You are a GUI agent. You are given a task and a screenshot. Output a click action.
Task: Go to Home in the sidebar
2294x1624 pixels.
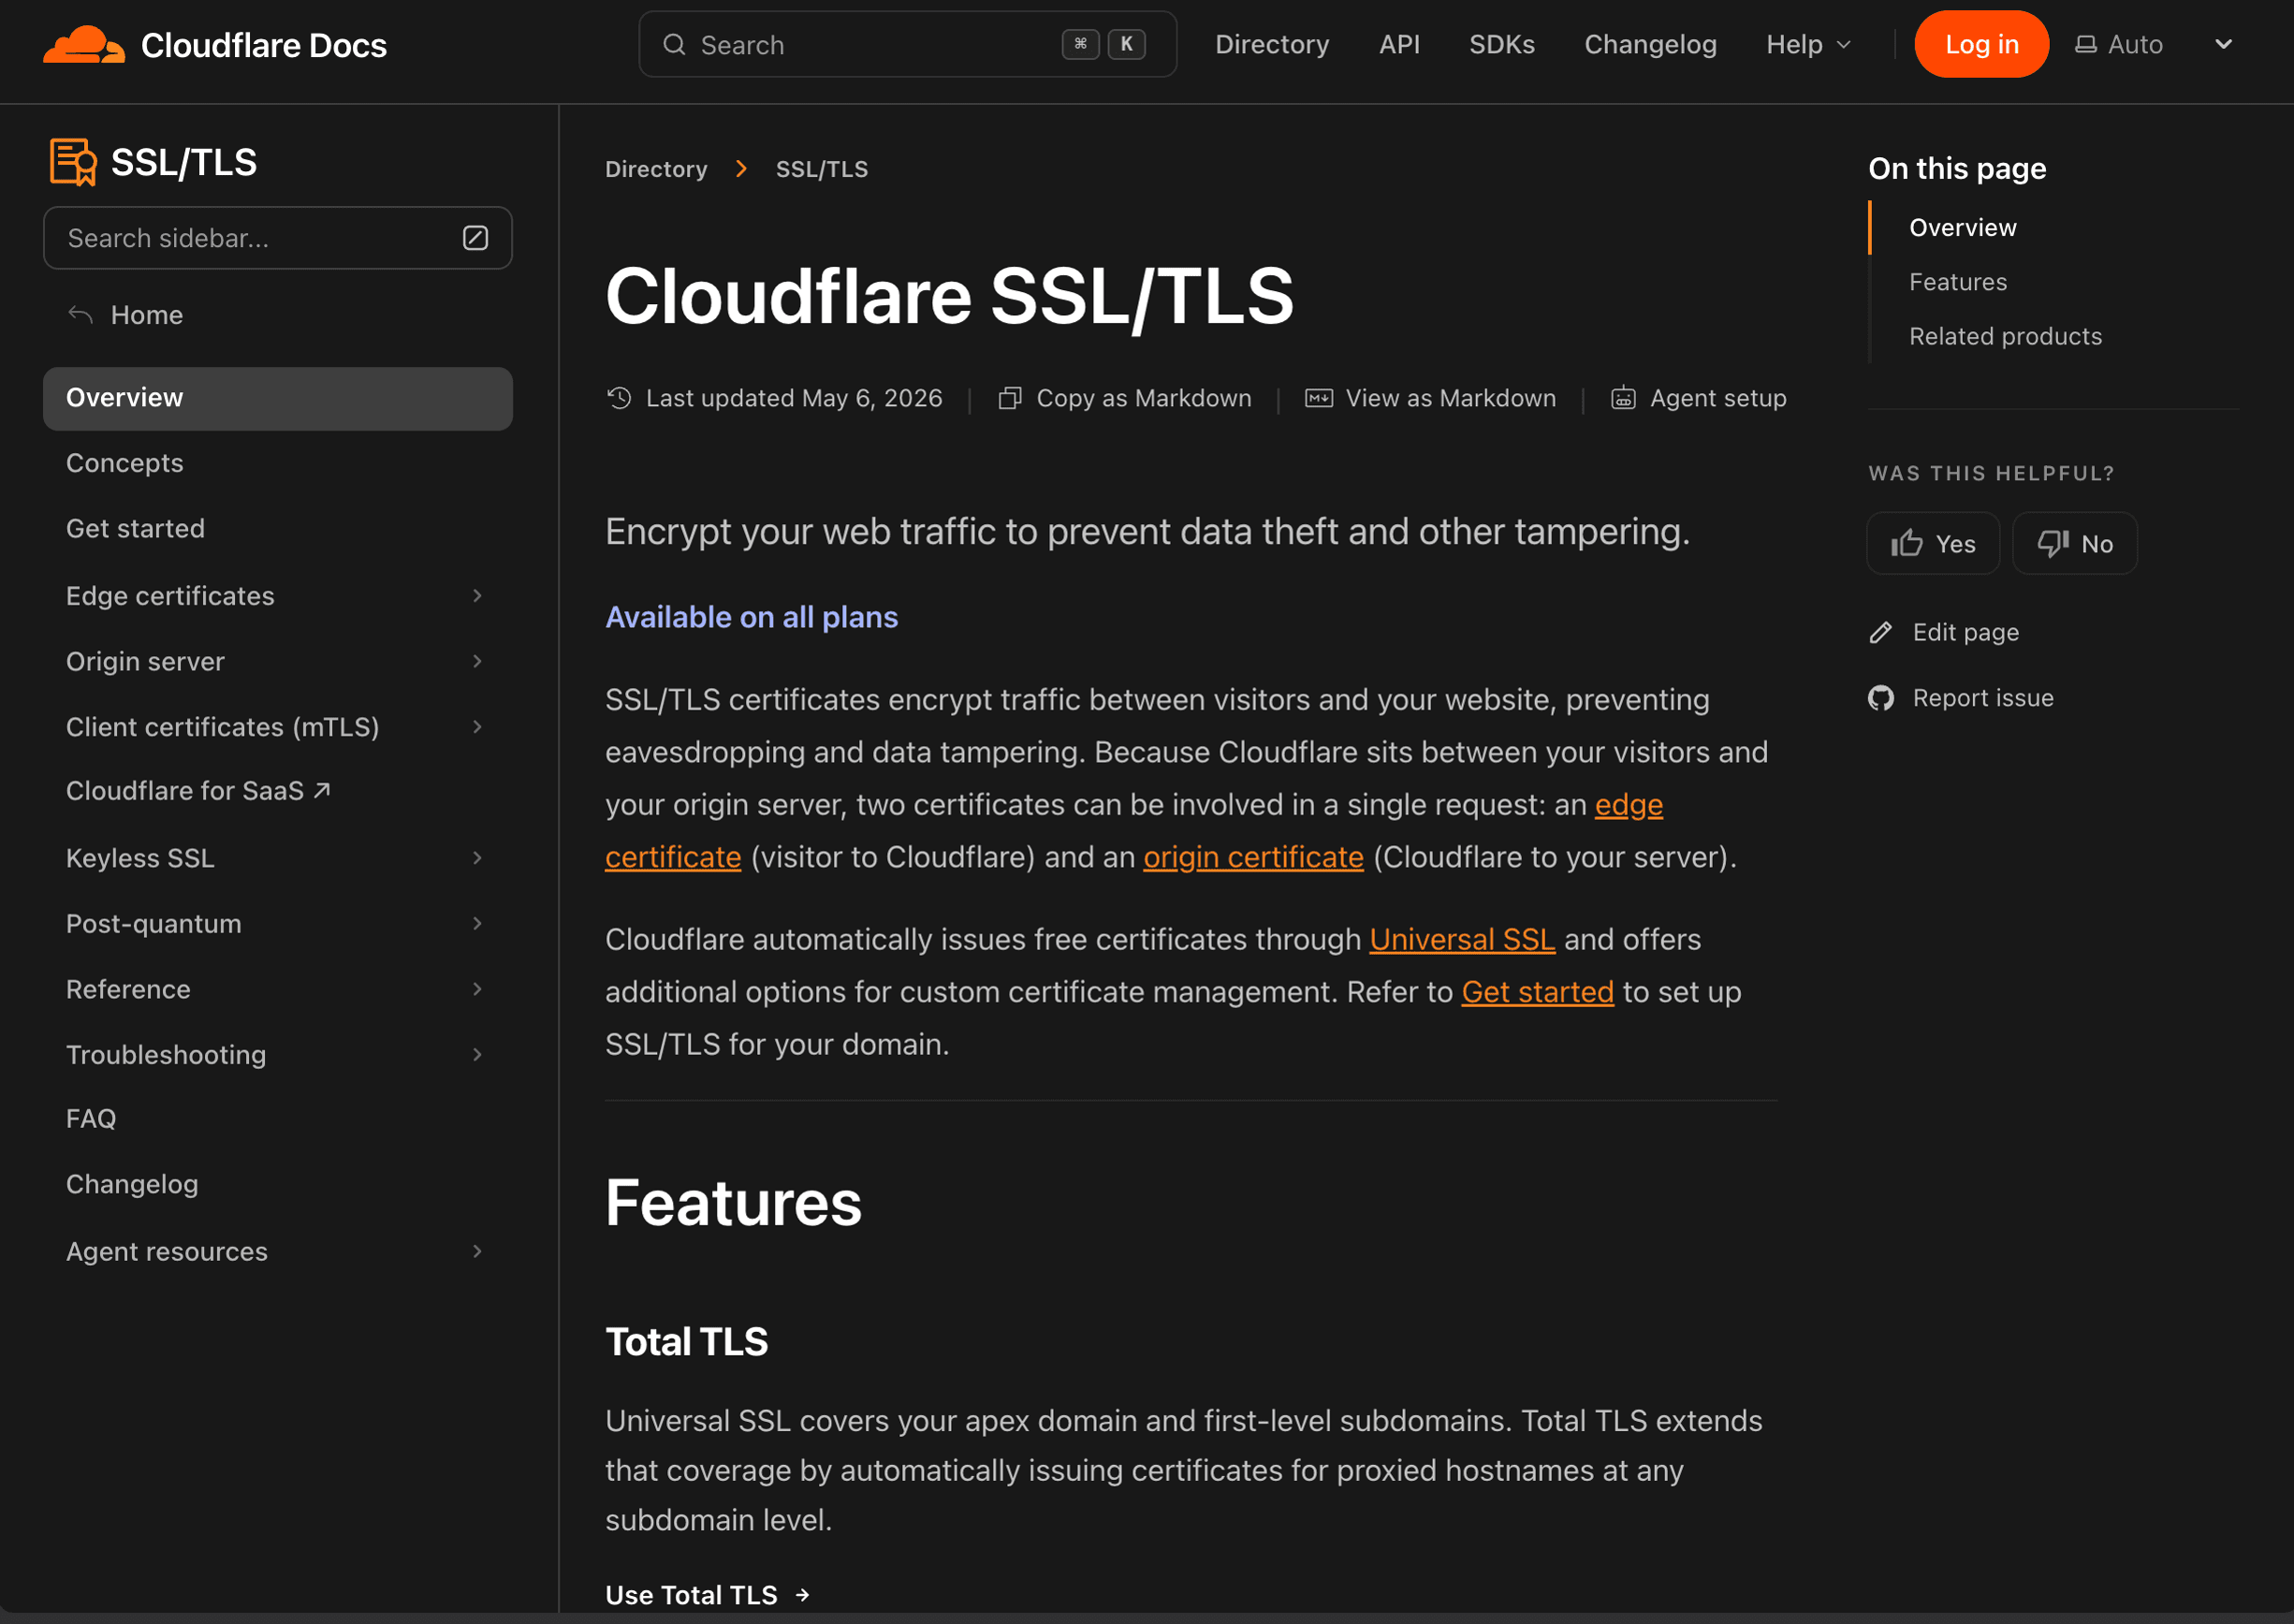147,315
